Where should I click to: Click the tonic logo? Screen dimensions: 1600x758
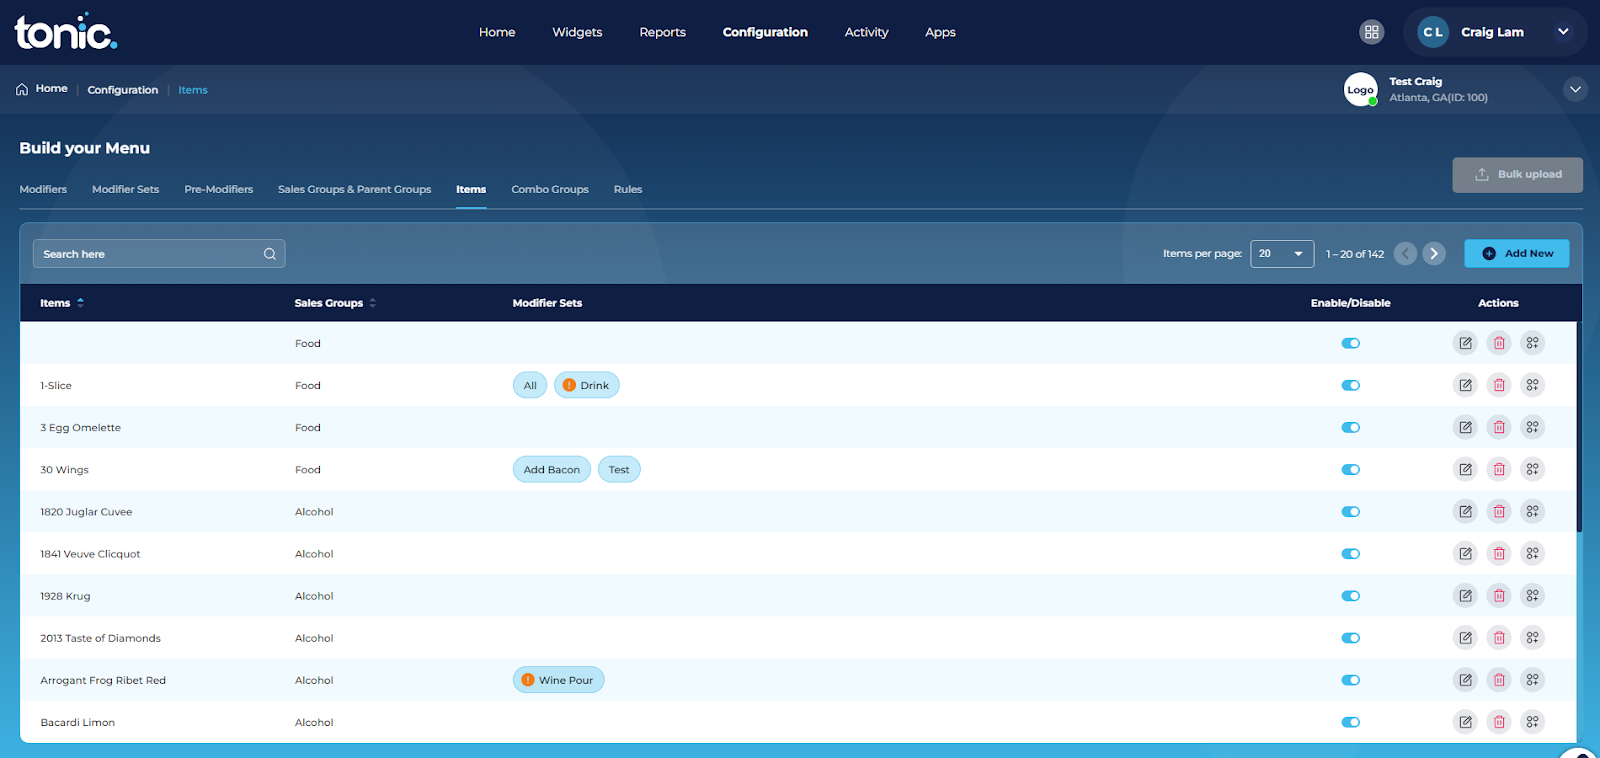tap(66, 32)
